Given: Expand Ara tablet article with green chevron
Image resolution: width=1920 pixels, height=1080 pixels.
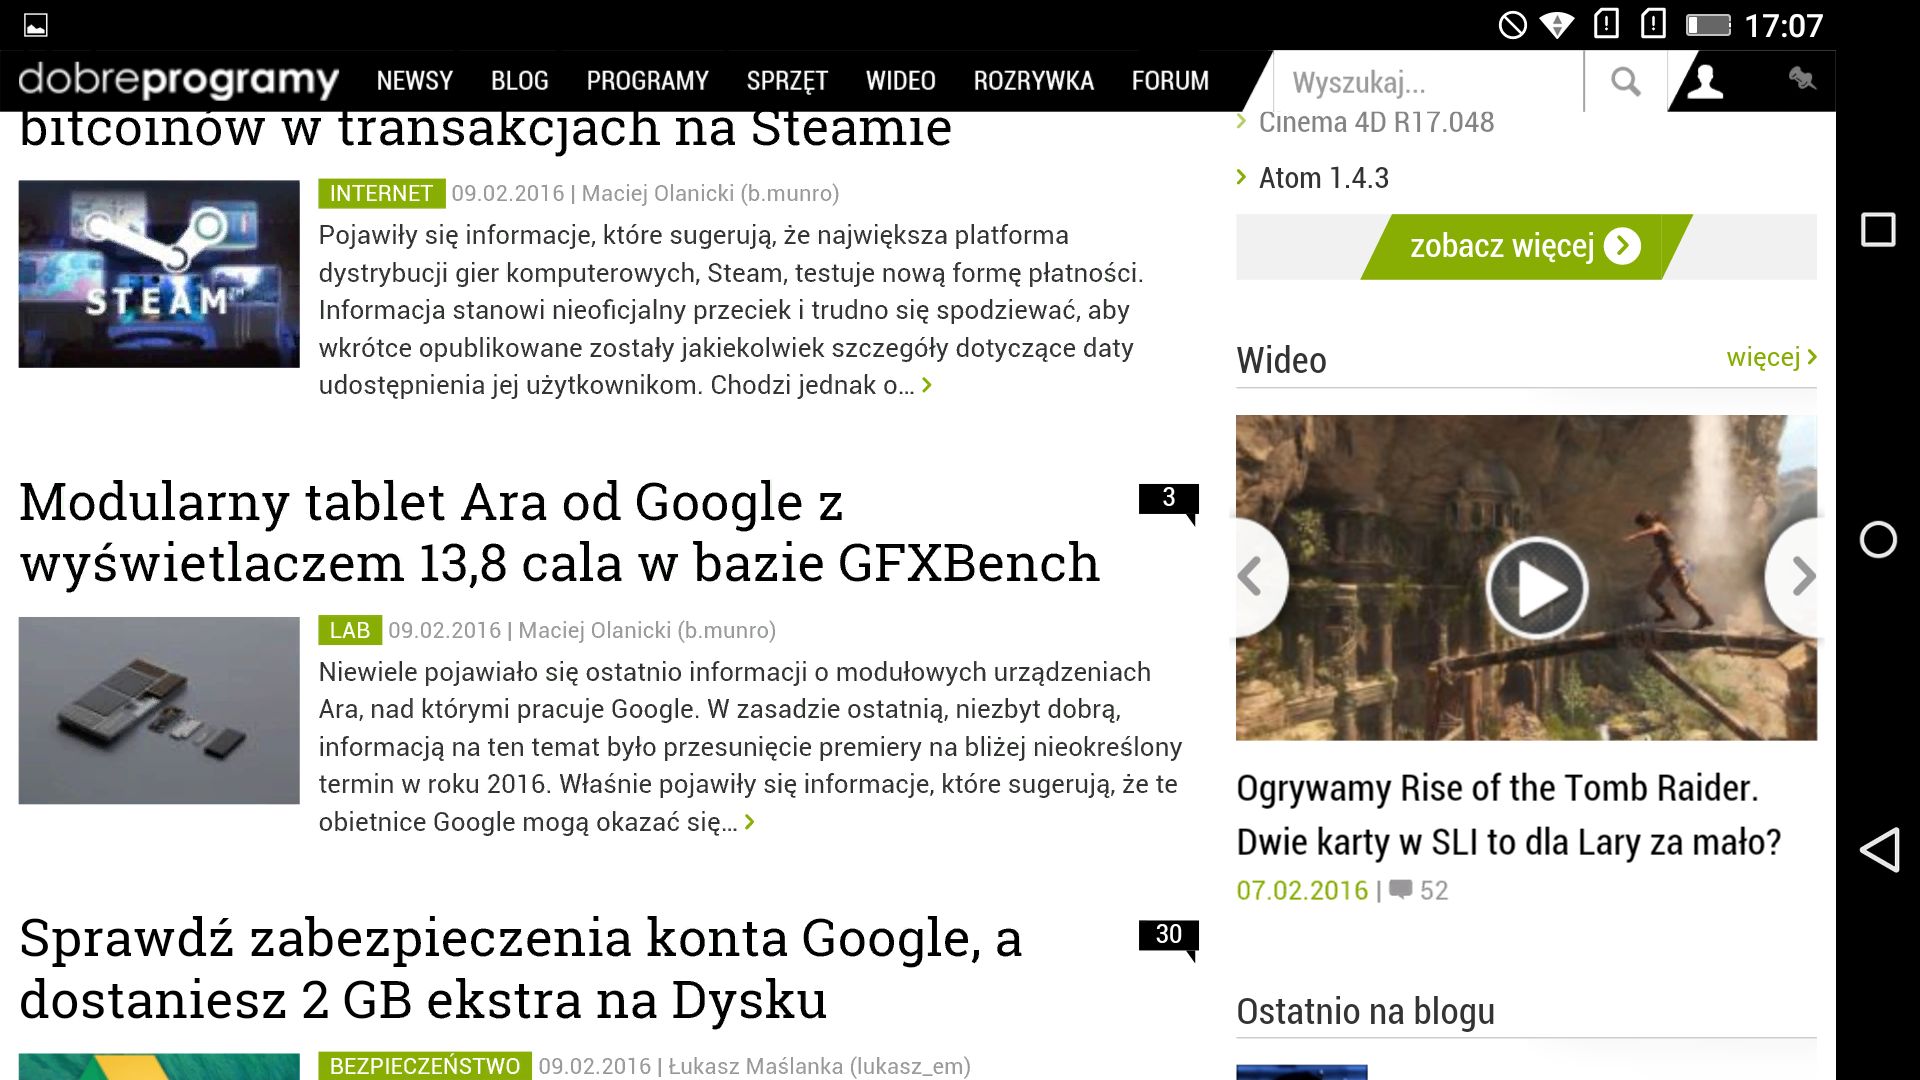Looking at the screenshot, I should click(x=750, y=823).
